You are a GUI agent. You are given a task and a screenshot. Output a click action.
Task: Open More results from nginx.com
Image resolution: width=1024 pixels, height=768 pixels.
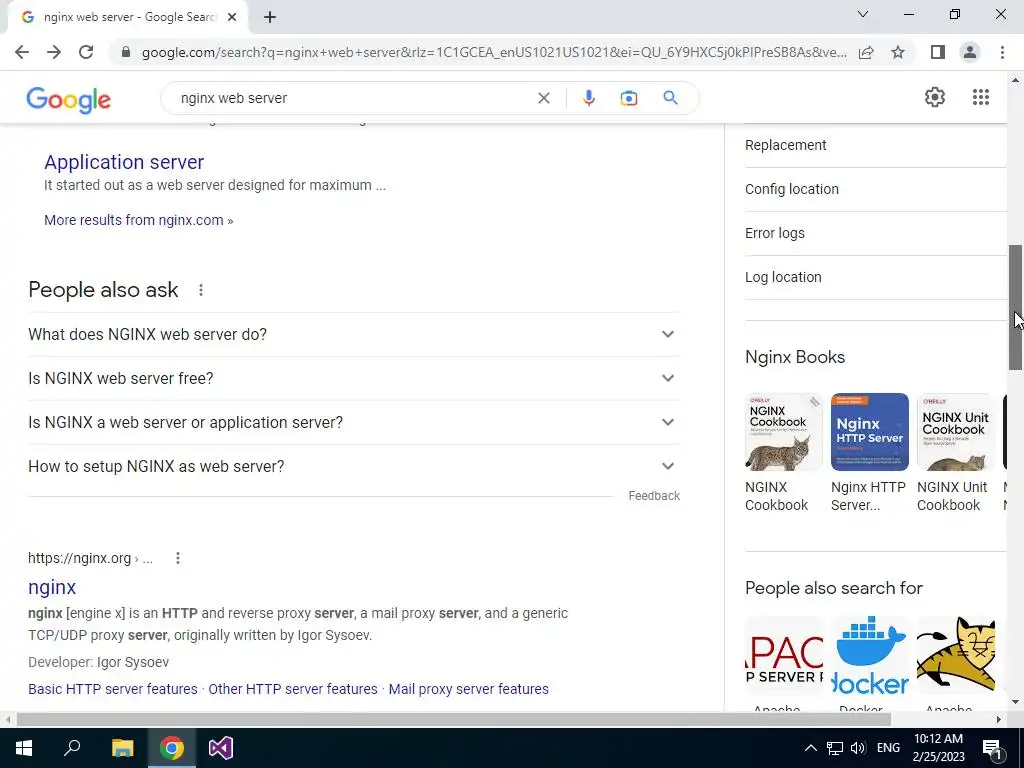coord(138,220)
